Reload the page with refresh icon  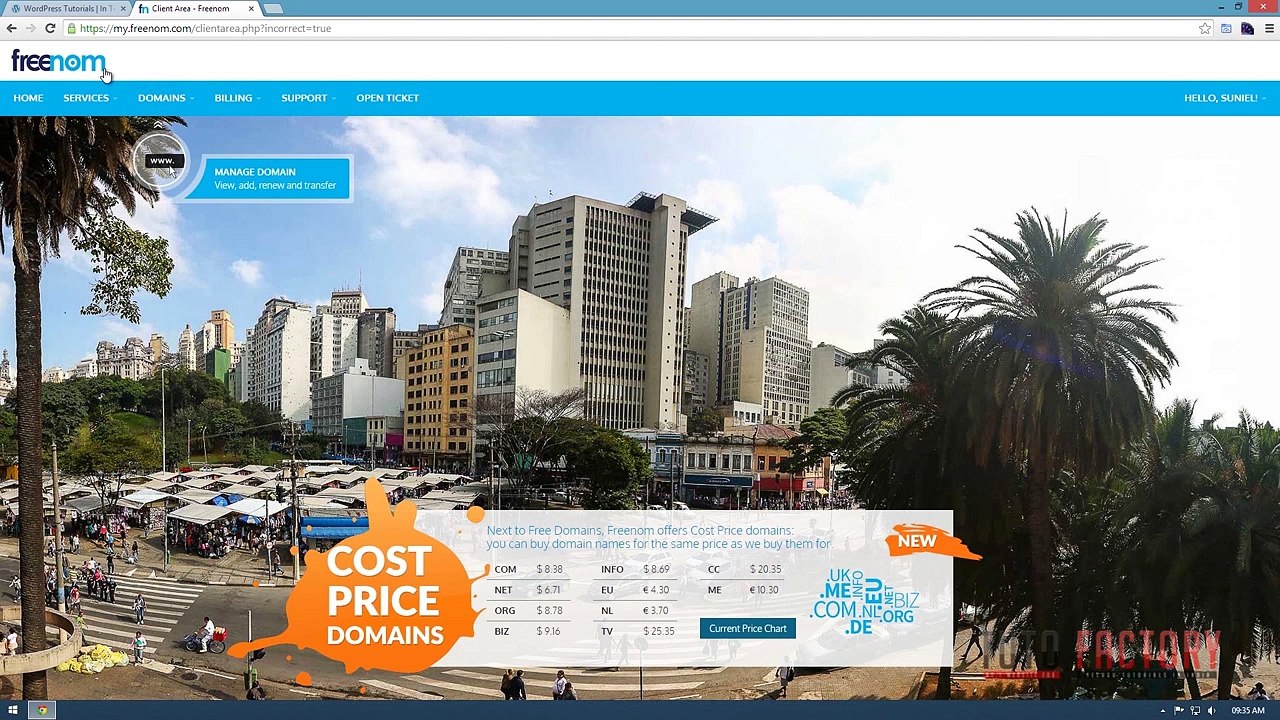click(x=50, y=28)
